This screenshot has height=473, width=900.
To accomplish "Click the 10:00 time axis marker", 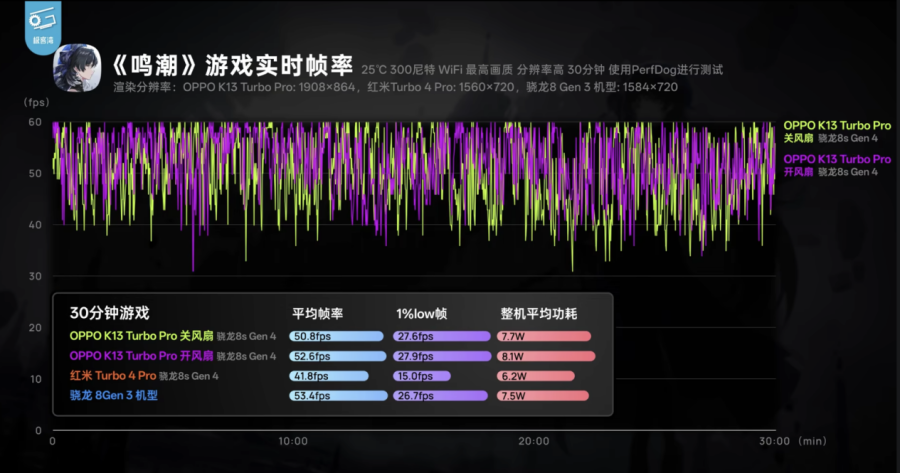I will (x=292, y=441).
